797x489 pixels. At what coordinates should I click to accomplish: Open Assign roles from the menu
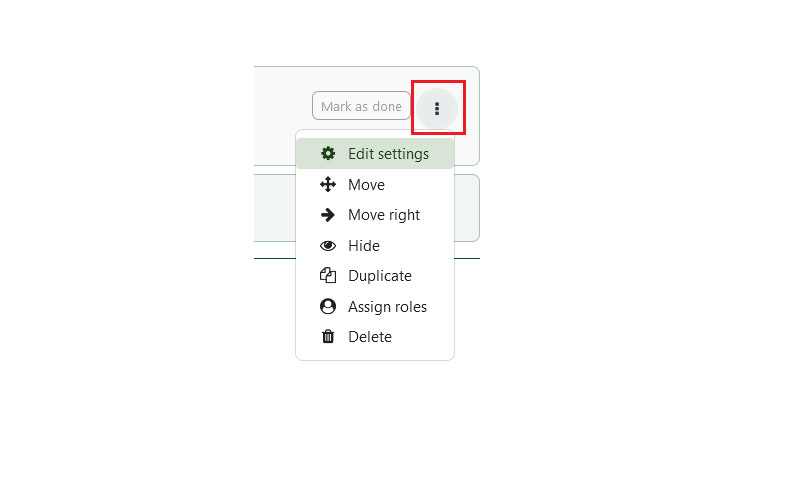pos(375,307)
